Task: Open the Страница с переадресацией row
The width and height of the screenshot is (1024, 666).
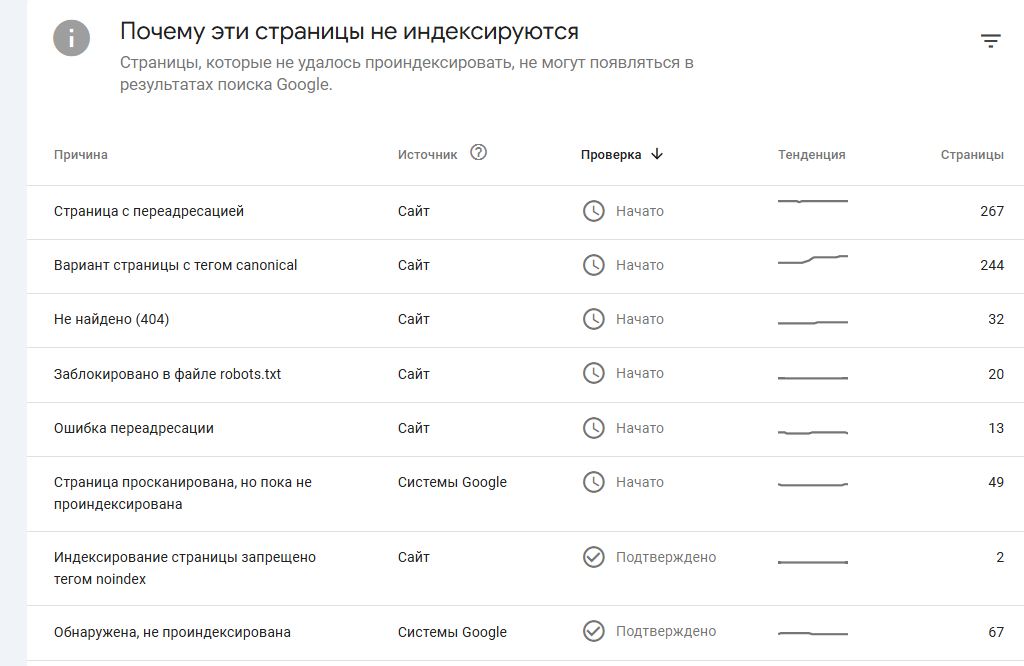Action: 149,211
